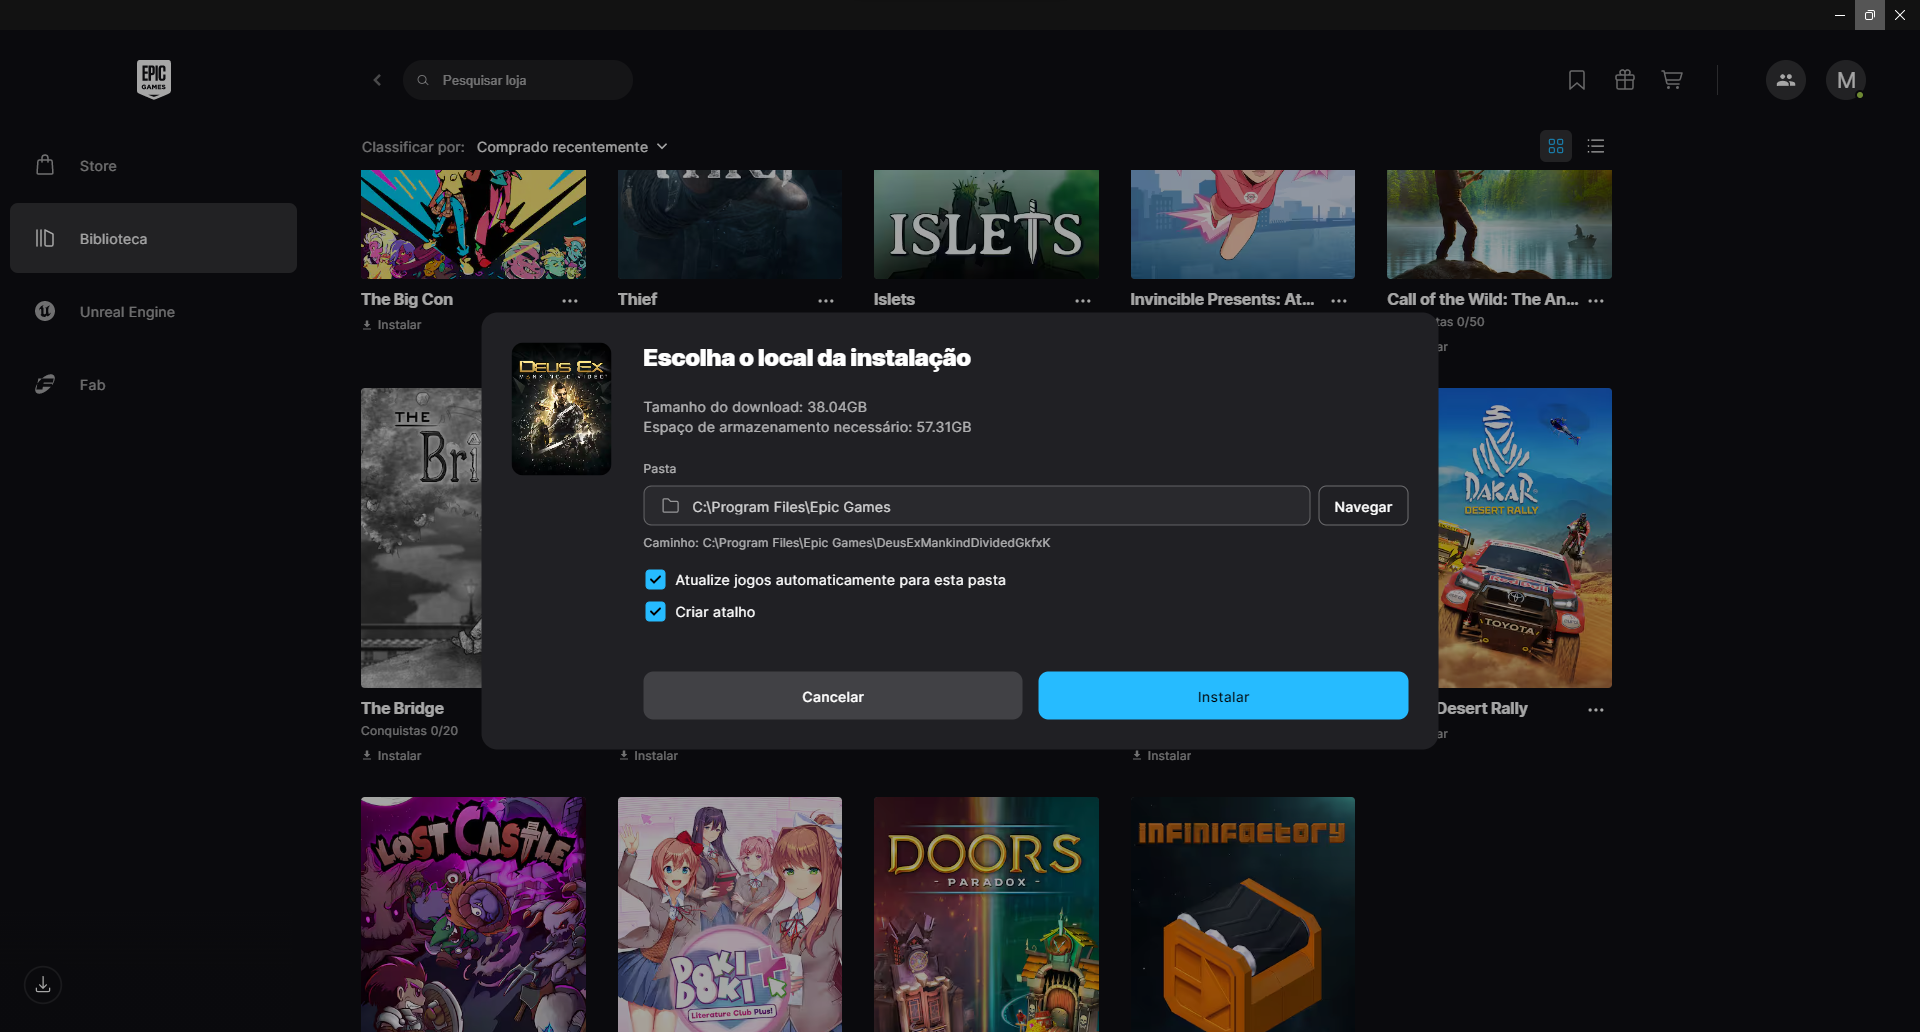The image size is (1920, 1032).
Task: Click the Fab logo icon
Action: tap(45, 384)
